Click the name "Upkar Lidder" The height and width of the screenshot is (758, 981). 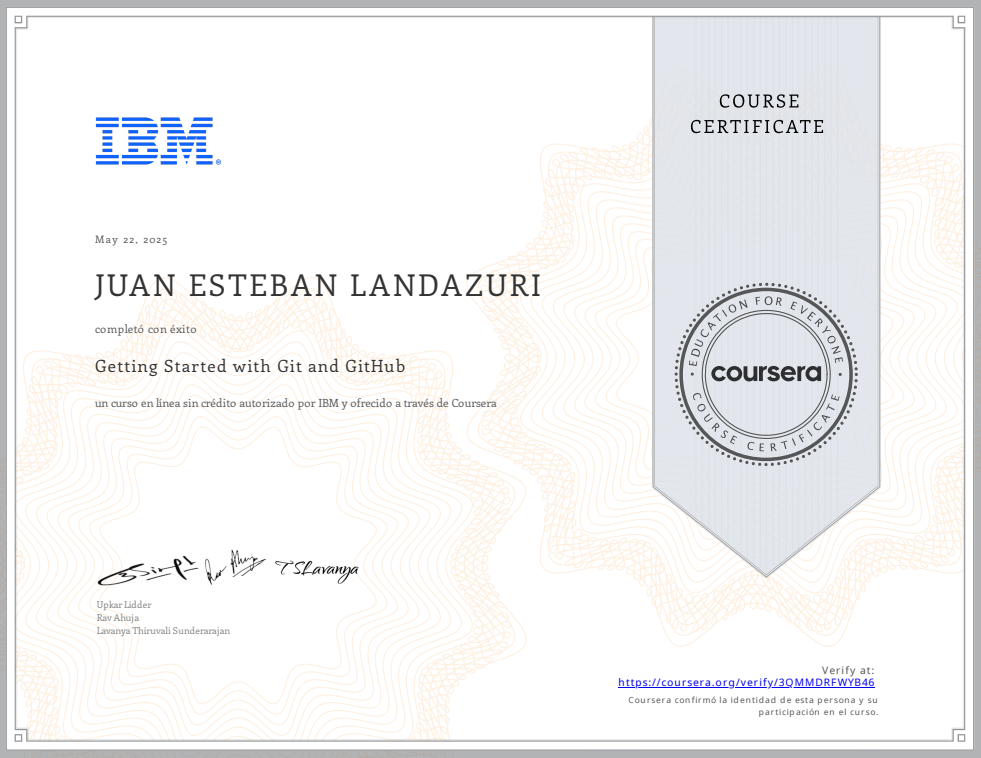(x=124, y=605)
